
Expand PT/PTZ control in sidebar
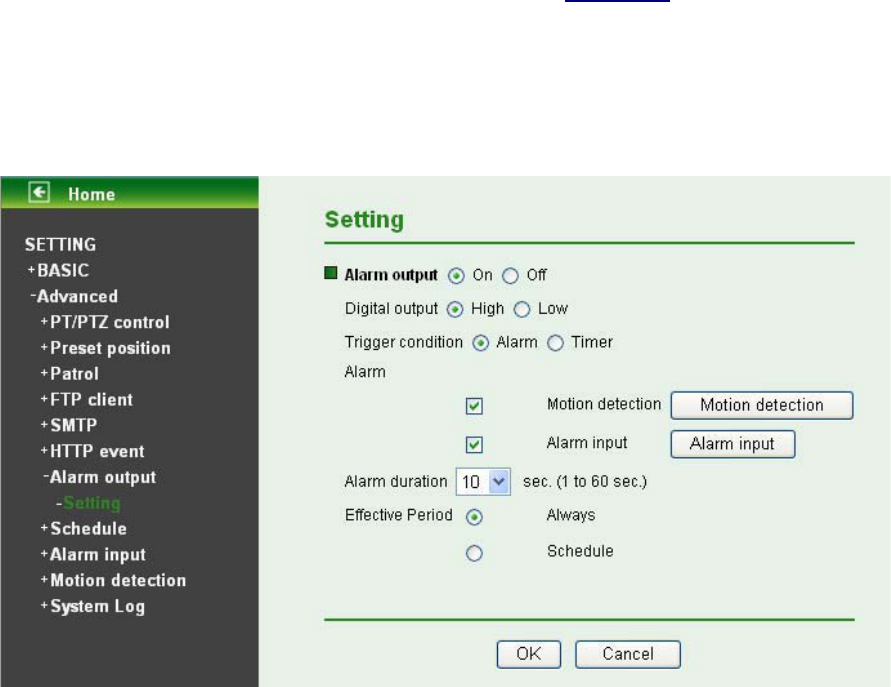tap(105, 322)
